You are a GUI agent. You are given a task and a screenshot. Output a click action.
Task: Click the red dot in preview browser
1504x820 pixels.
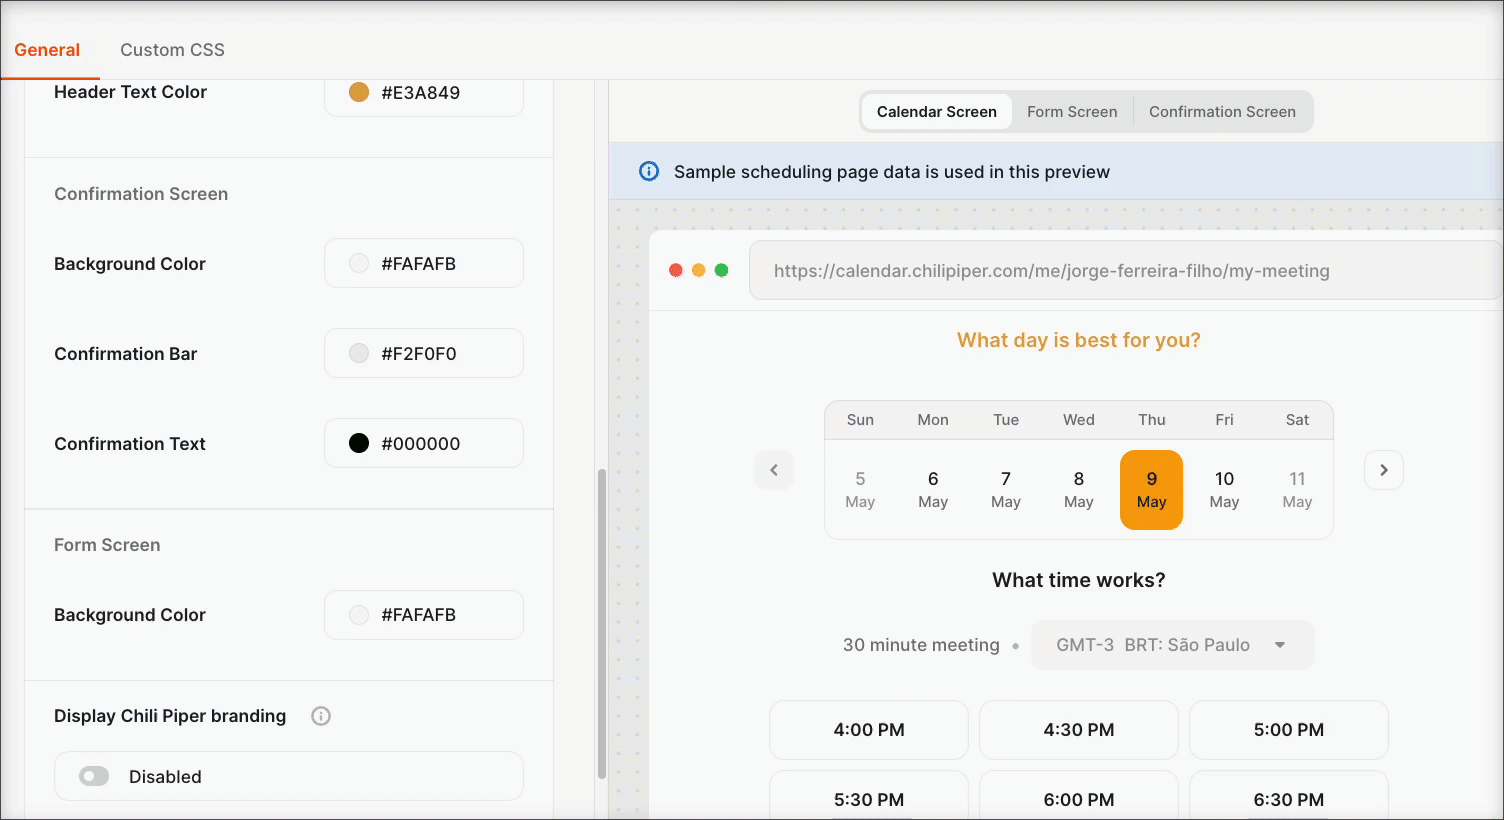[x=676, y=270]
